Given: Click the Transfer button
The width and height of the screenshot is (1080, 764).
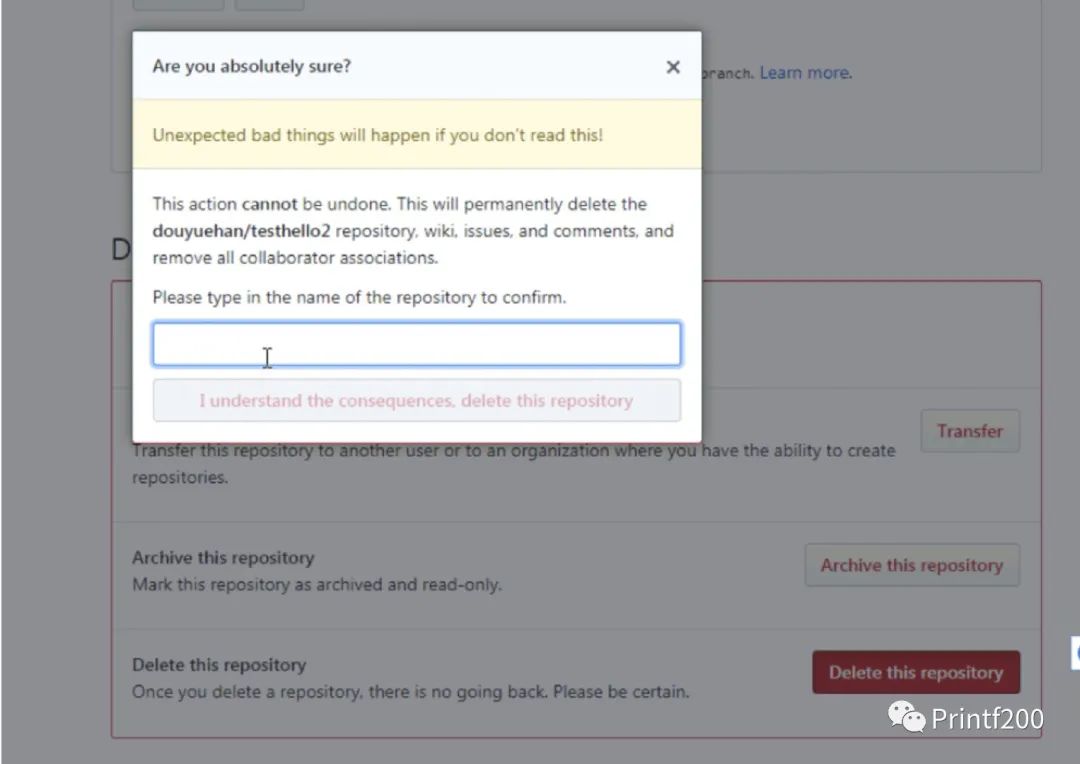Looking at the screenshot, I should [x=969, y=431].
